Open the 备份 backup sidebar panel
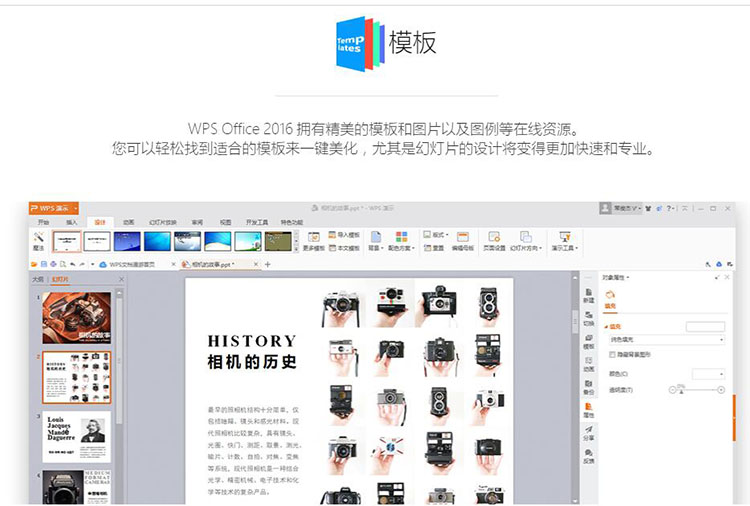Screen dimensions: 750x506 click(588, 387)
